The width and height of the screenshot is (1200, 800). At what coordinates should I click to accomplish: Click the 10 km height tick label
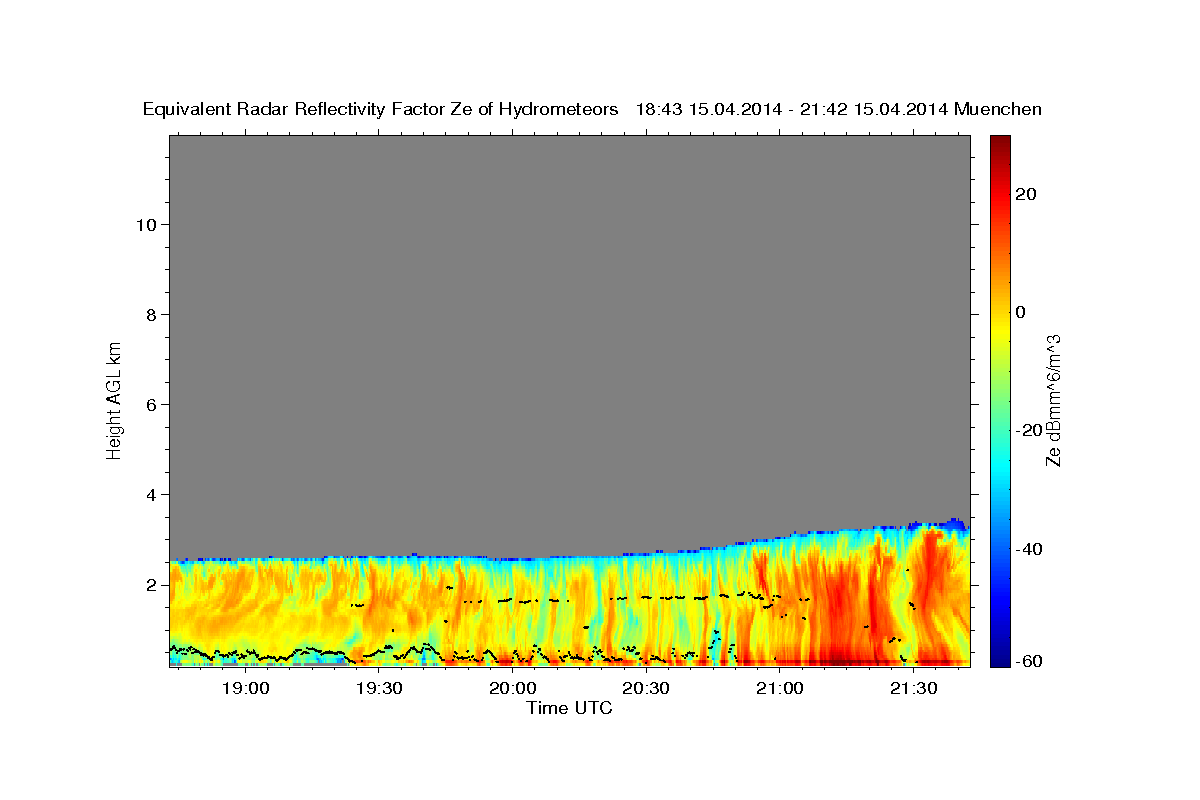click(x=144, y=224)
